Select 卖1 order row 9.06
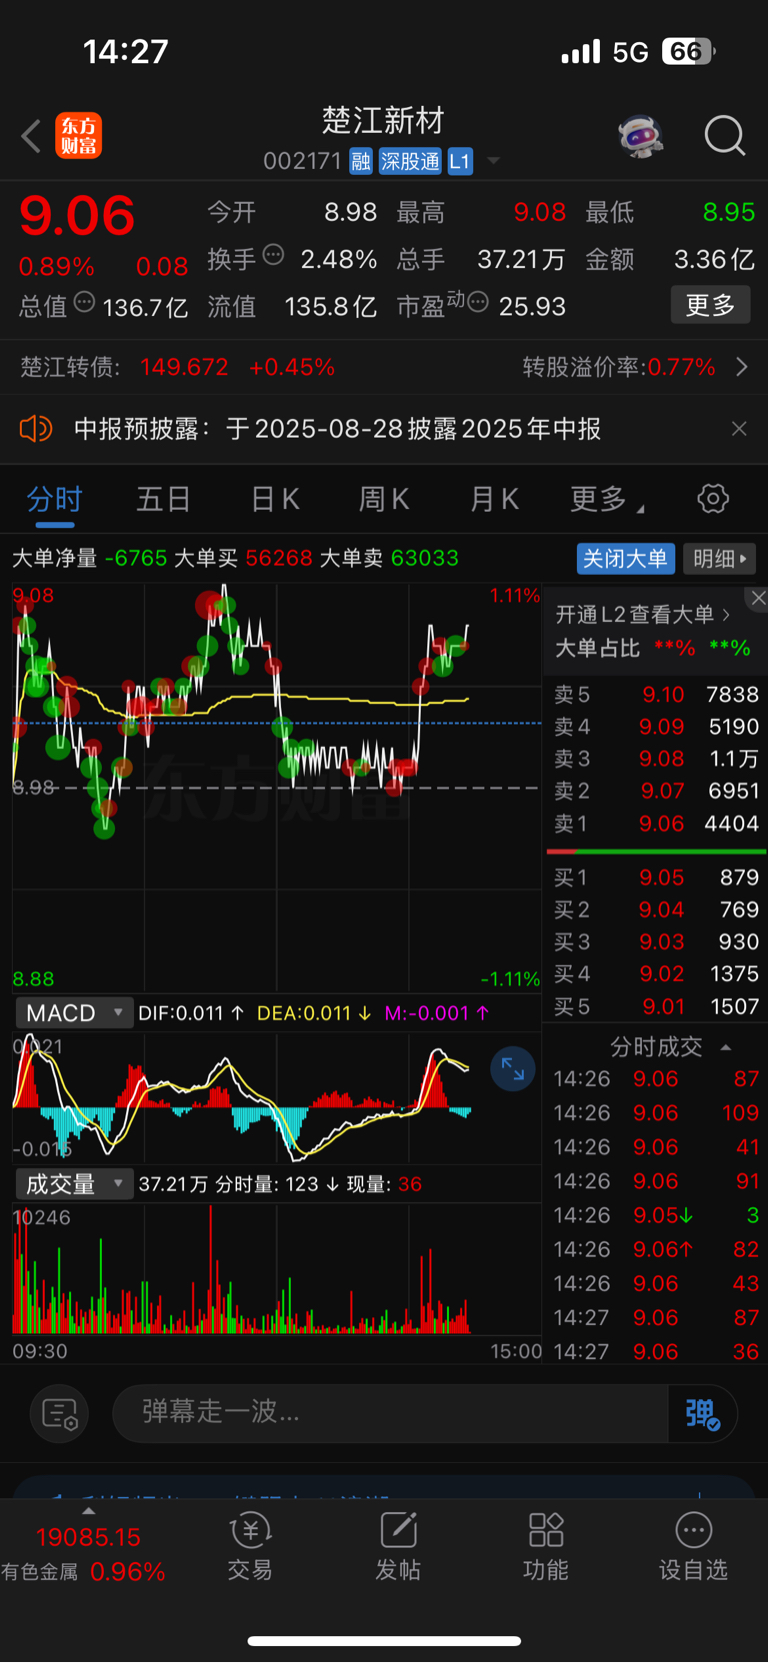Viewport: 768px width, 1663px height. [656, 824]
